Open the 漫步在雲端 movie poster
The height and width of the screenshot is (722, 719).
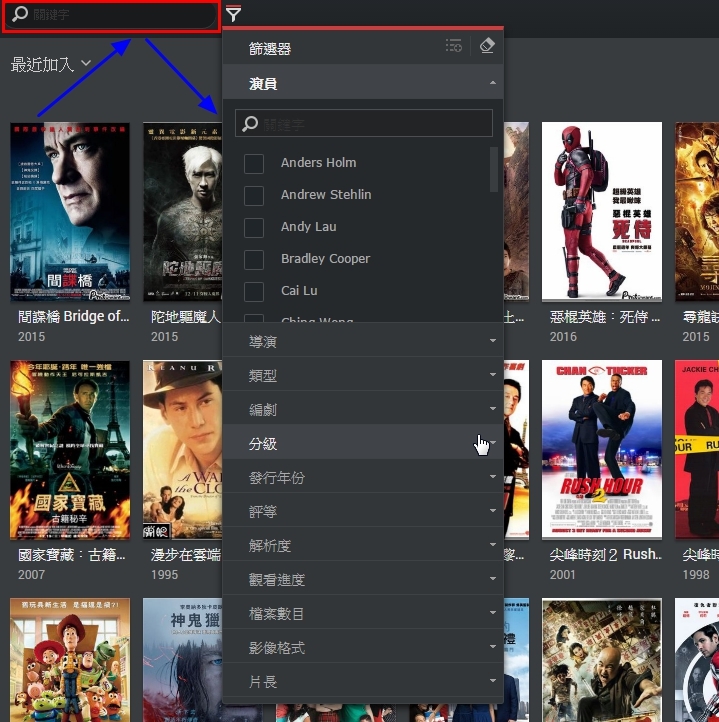click(x=182, y=450)
